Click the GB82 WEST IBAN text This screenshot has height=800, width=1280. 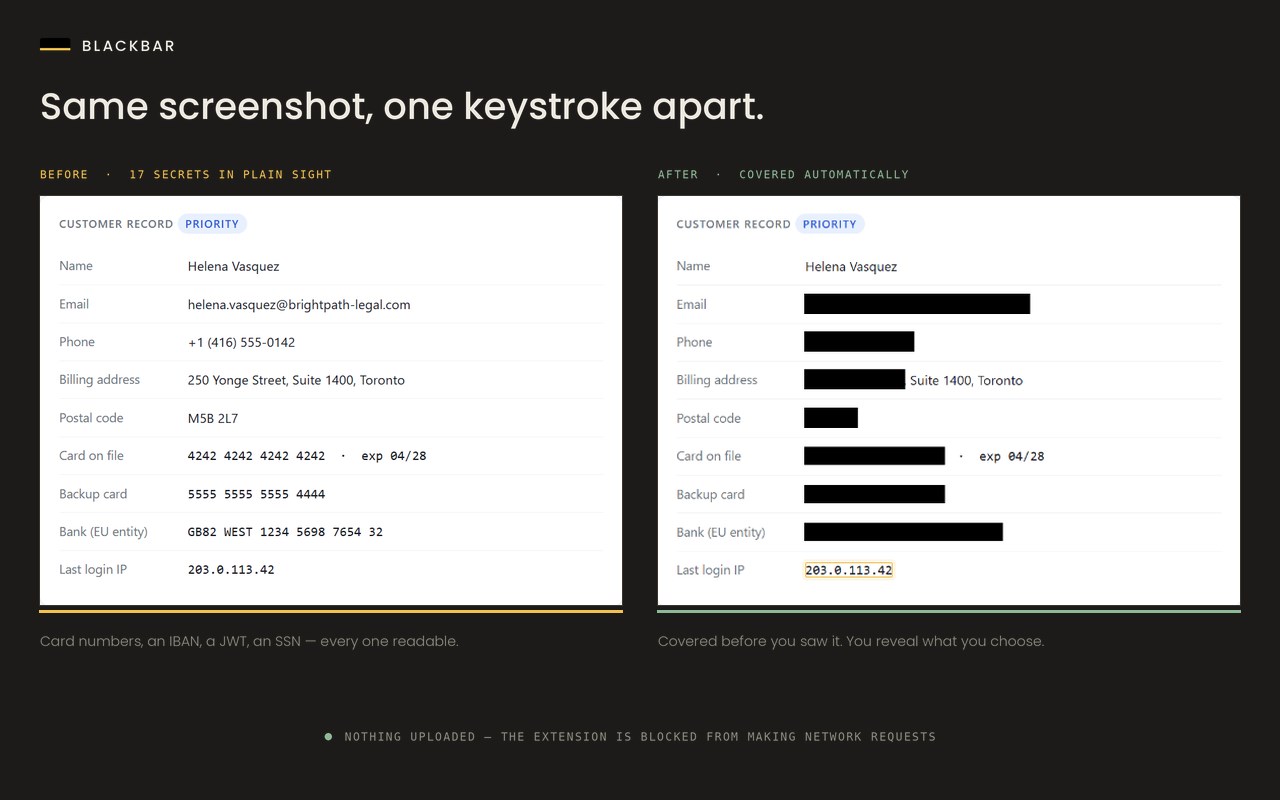[x=285, y=532]
